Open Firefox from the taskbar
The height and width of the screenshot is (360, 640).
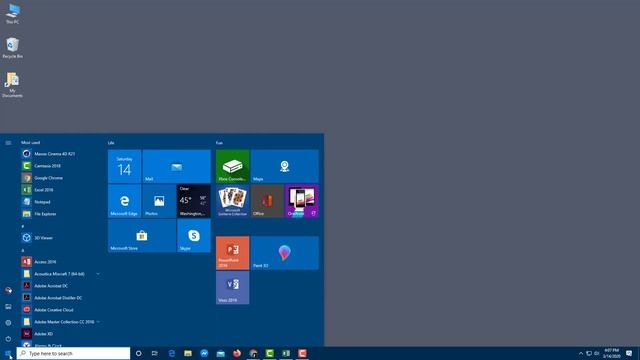click(237, 353)
